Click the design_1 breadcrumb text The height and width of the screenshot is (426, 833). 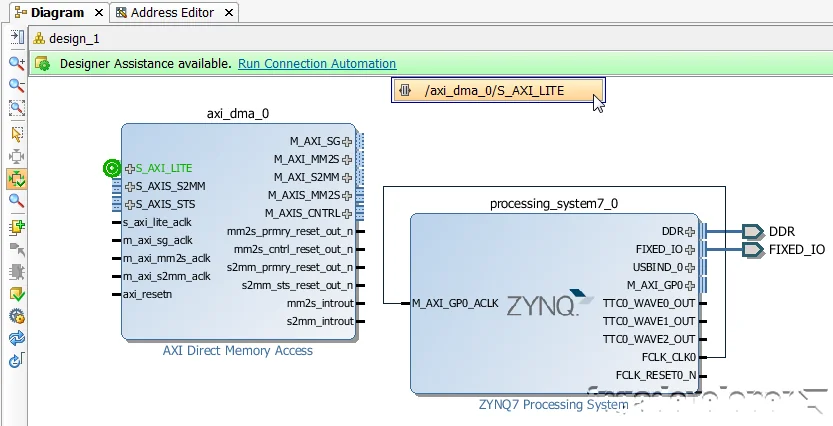point(74,39)
